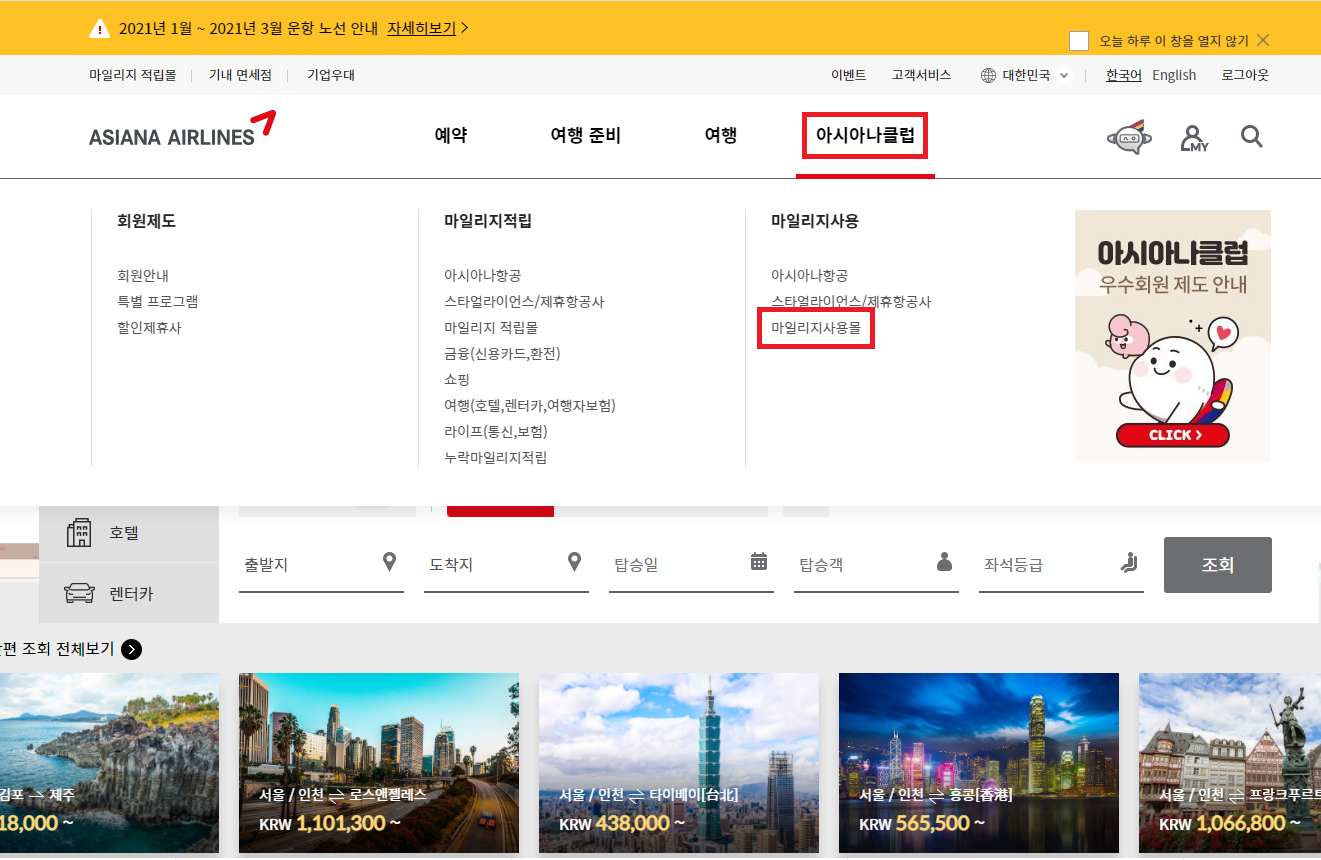Open 할인제휴사 menu item

click(x=150, y=328)
